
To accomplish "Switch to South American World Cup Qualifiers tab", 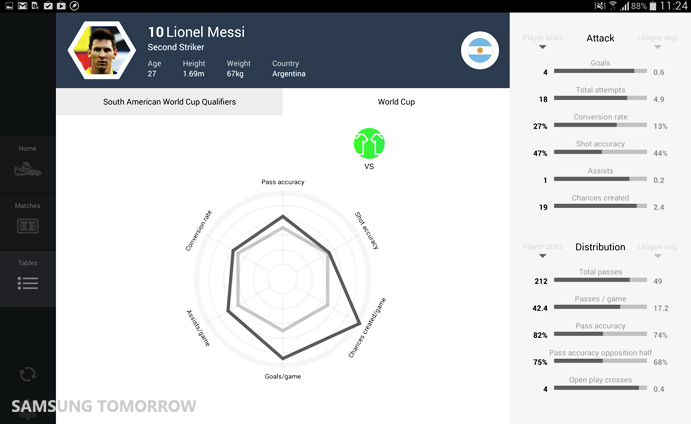I will (x=169, y=102).
